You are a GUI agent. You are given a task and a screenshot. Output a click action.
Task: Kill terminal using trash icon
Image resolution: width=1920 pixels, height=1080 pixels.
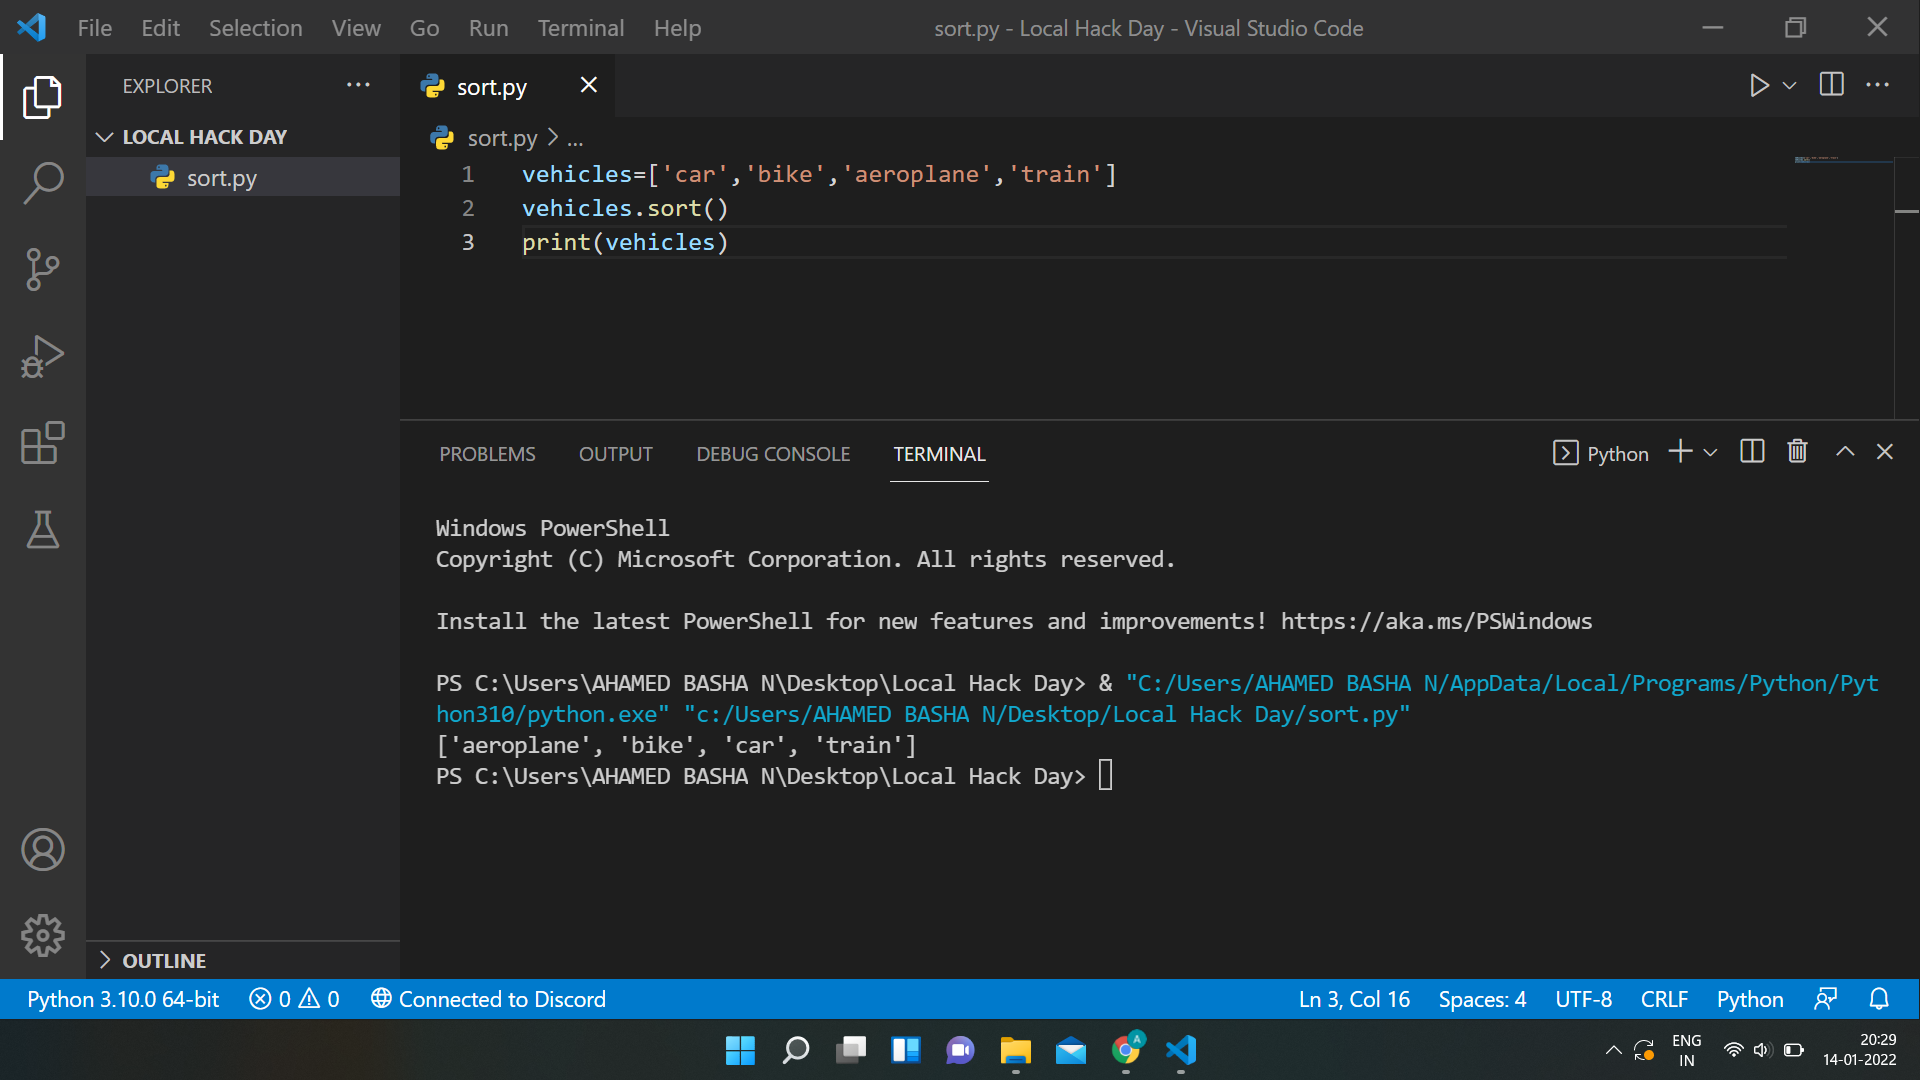(x=1797, y=452)
